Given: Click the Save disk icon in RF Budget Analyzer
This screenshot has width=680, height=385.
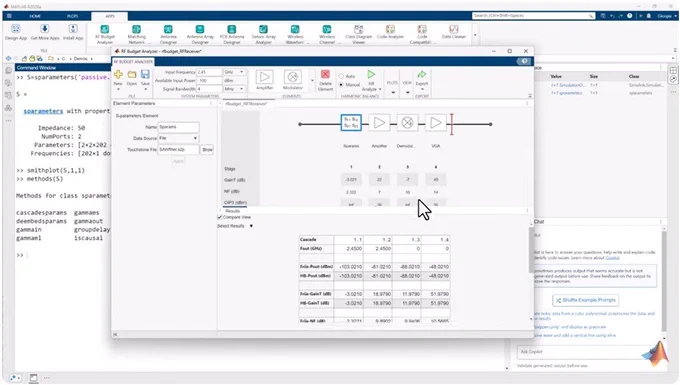Looking at the screenshot, I should (x=145, y=74).
